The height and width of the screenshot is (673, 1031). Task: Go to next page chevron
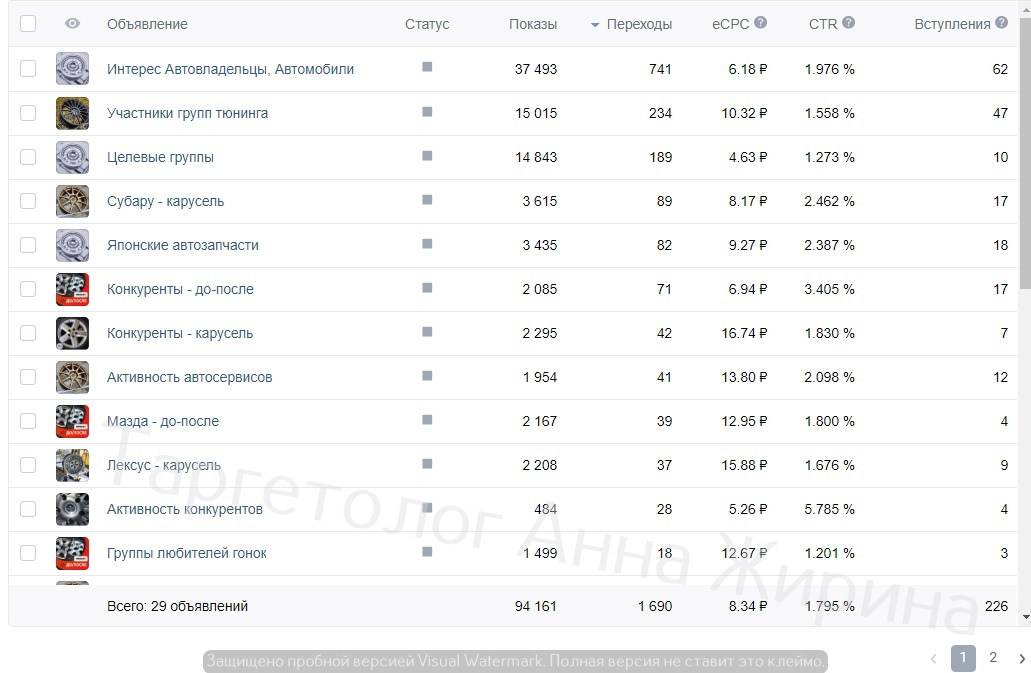pyautogui.click(x=1022, y=659)
